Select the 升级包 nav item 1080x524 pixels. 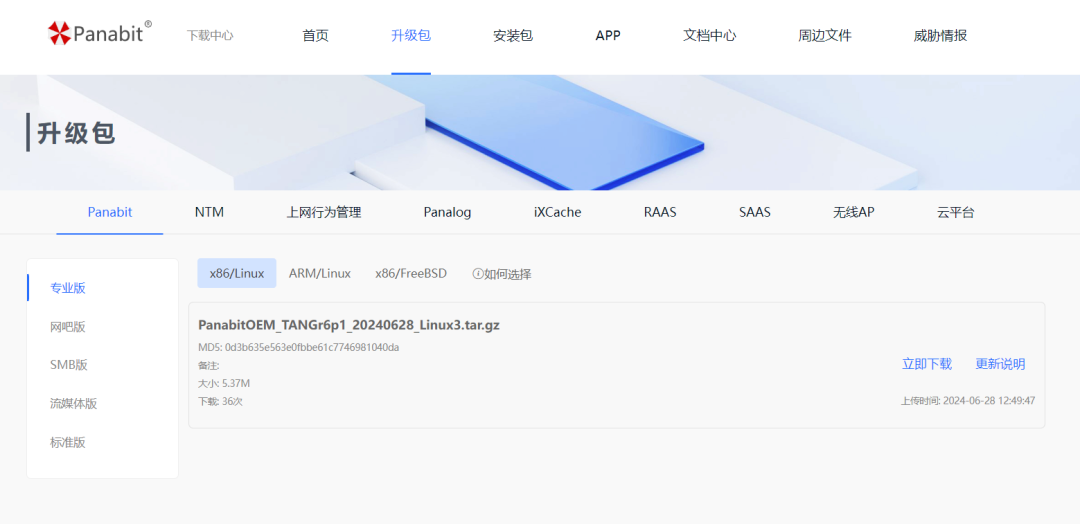point(411,36)
